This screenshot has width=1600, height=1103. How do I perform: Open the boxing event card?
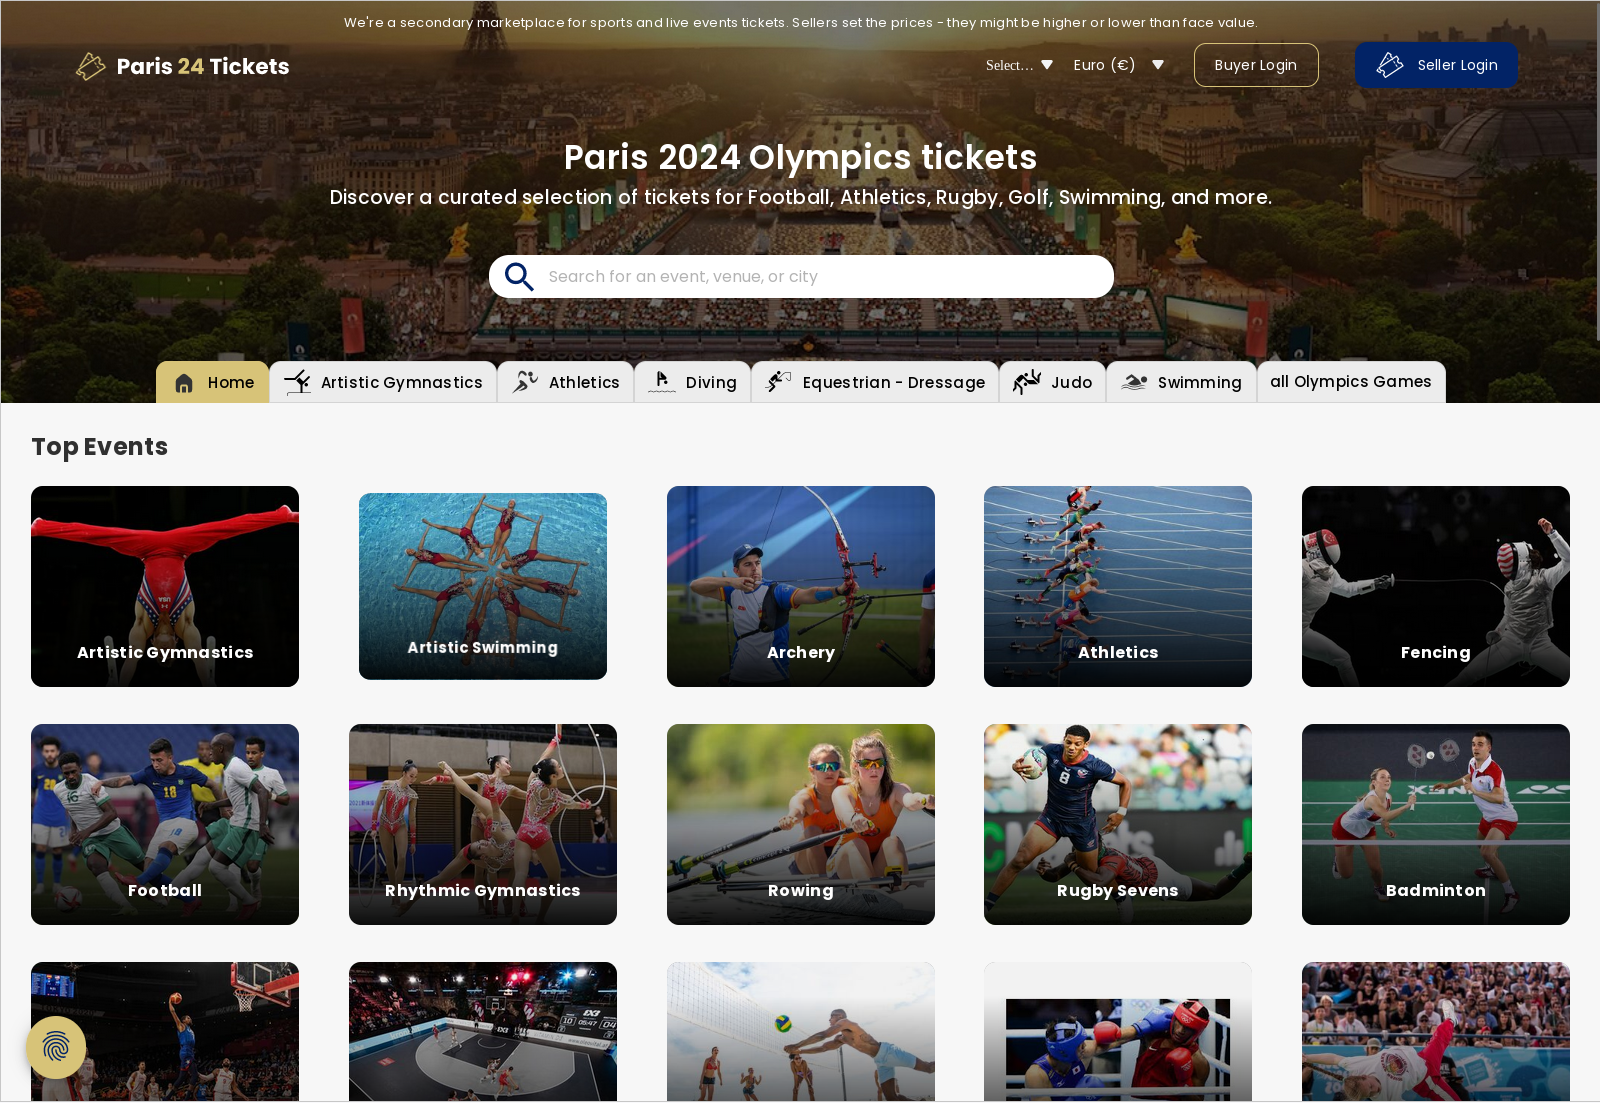[x=1118, y=1032]
